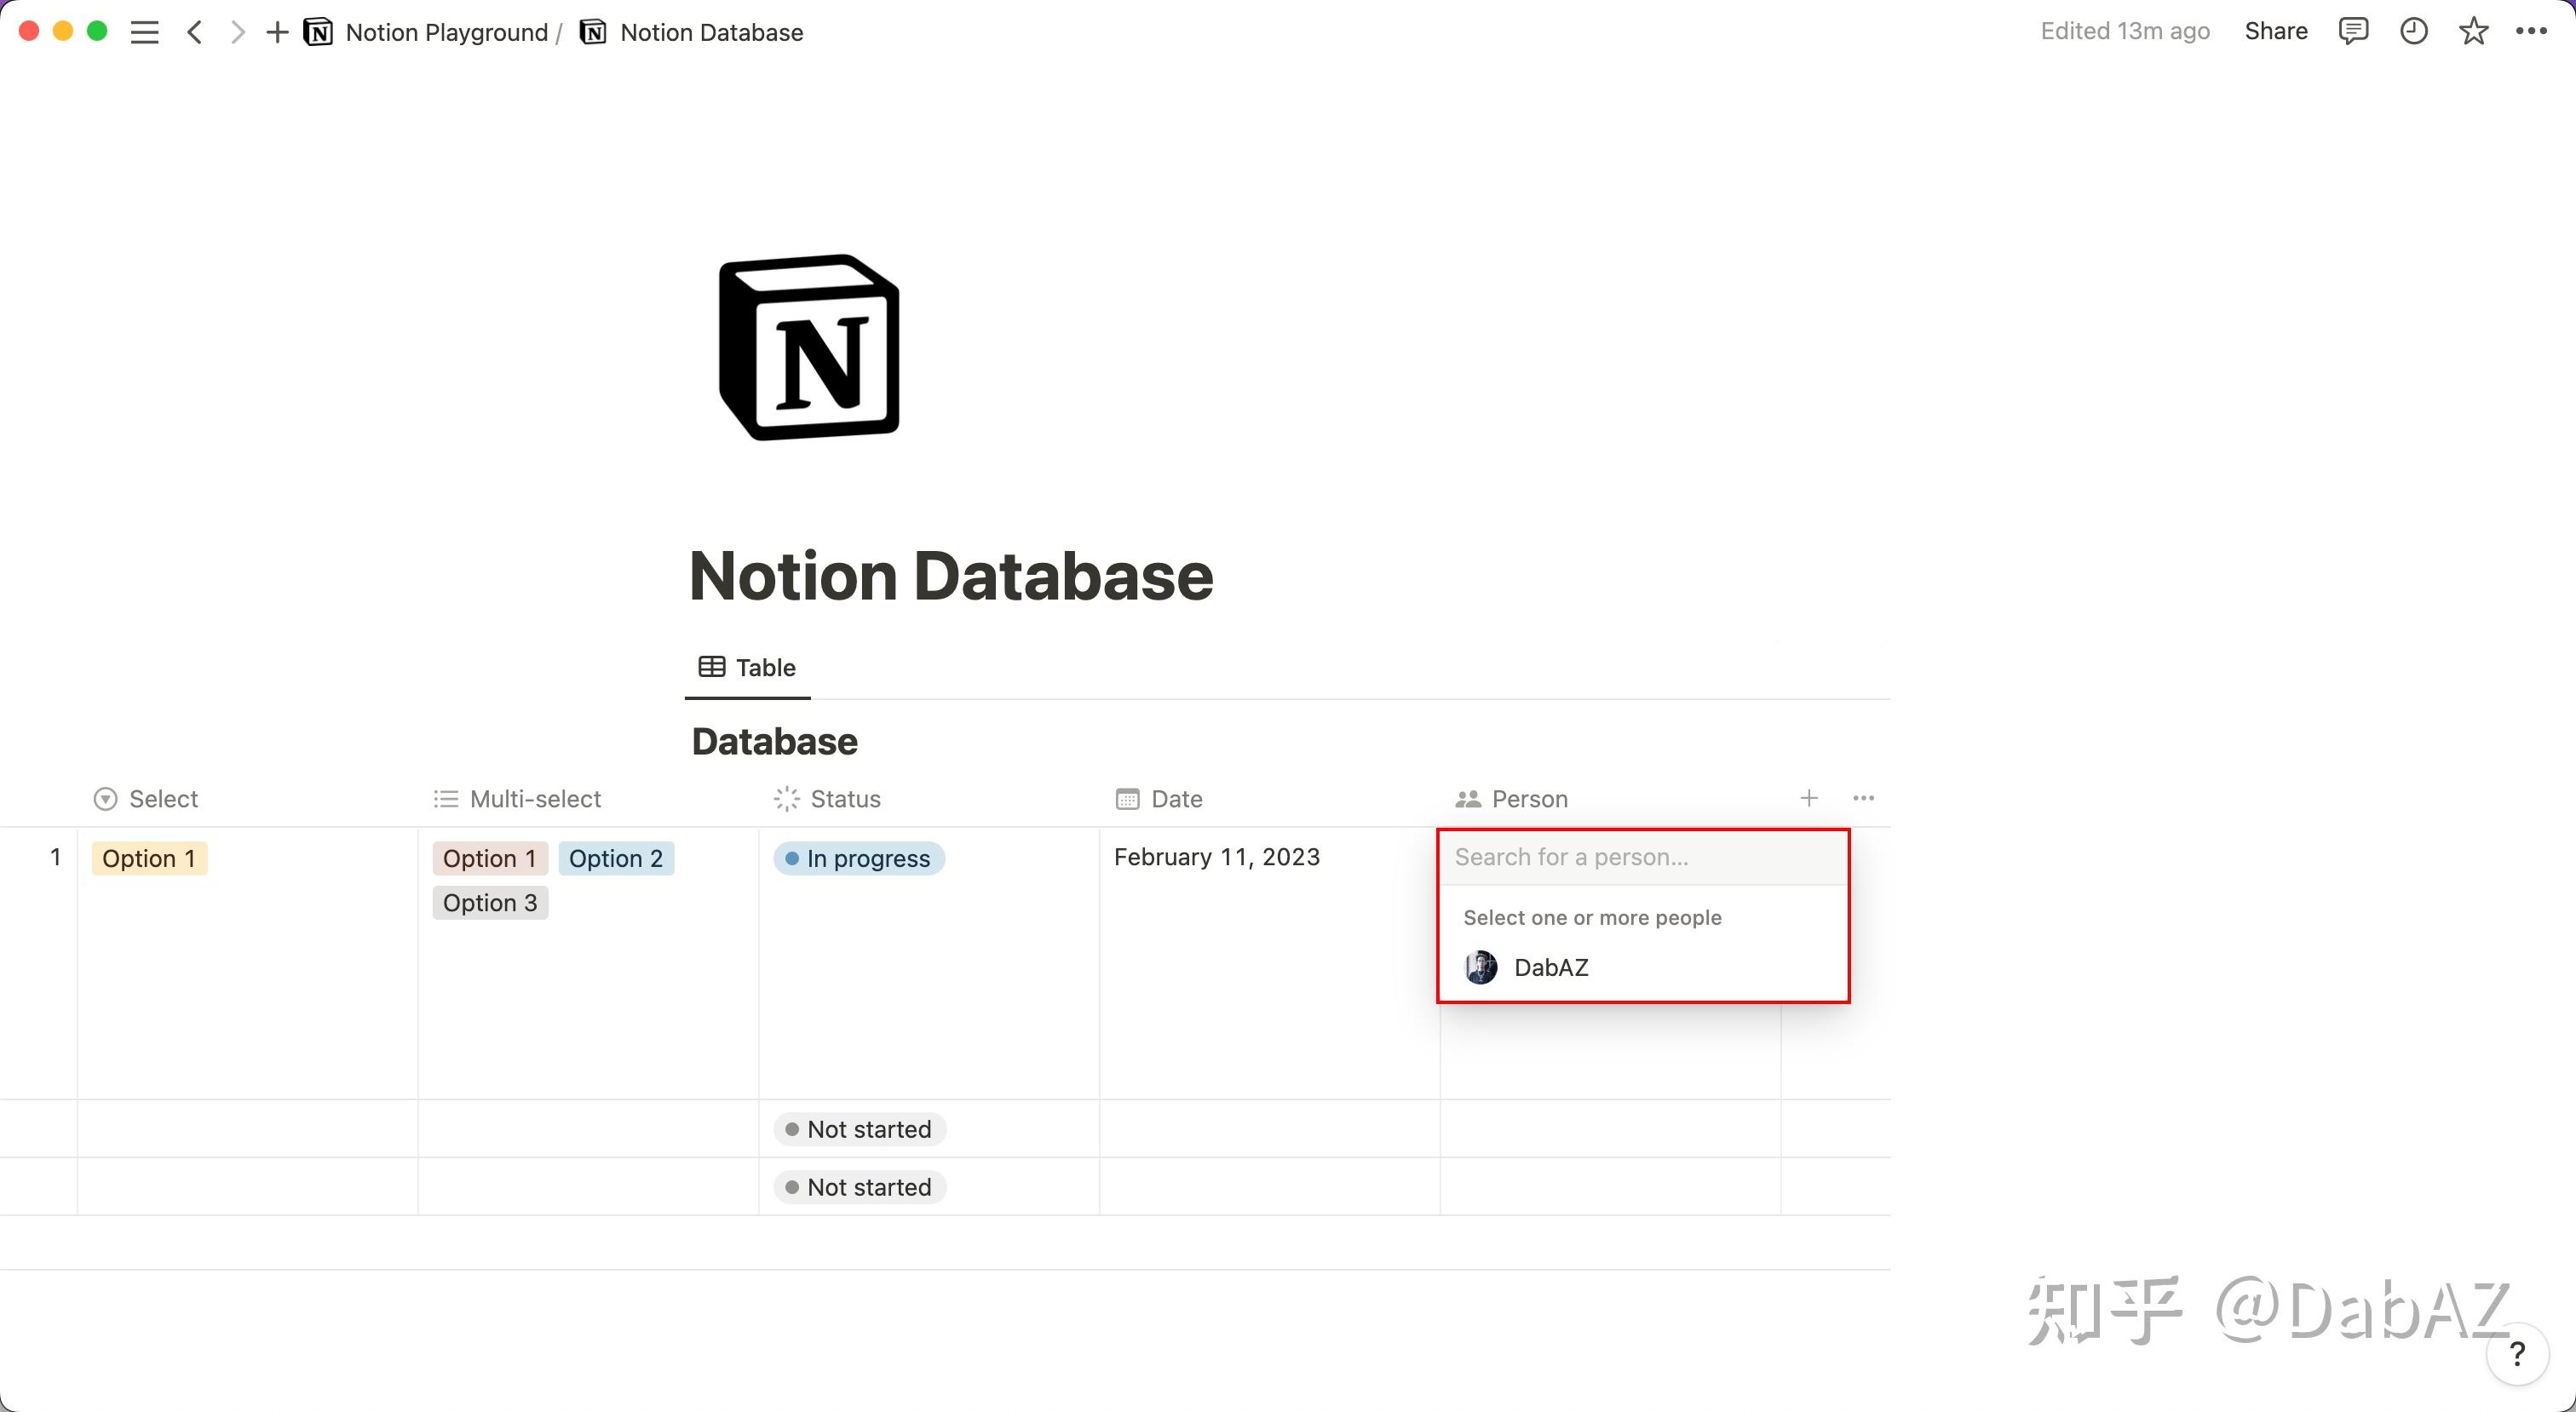Navigate back using the left arrow
This screenshot has height=1412, width=2576.
pyautogui.click(x=195, y=31)
